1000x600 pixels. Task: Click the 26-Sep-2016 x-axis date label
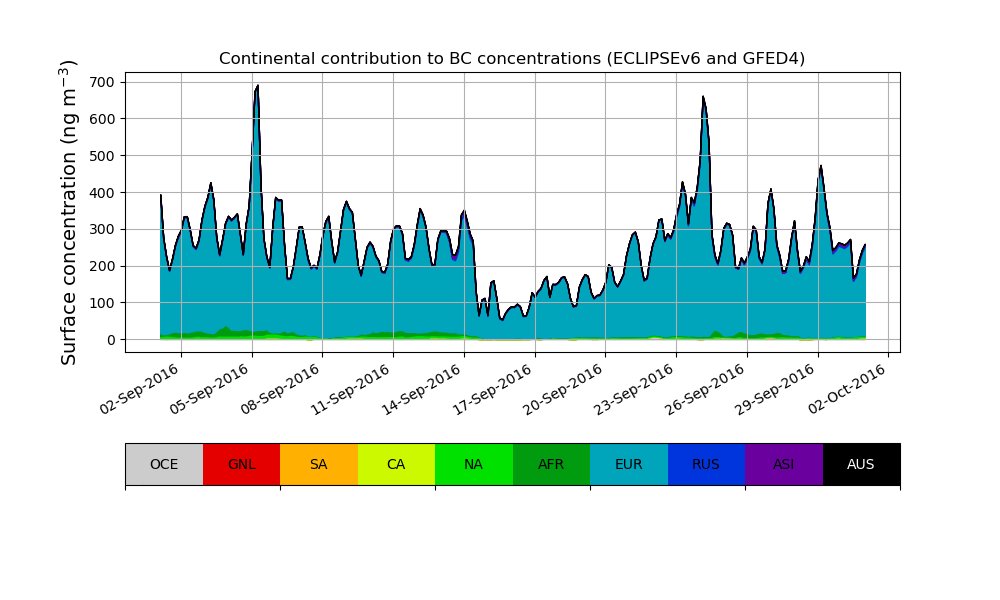[x=707, y=388]
